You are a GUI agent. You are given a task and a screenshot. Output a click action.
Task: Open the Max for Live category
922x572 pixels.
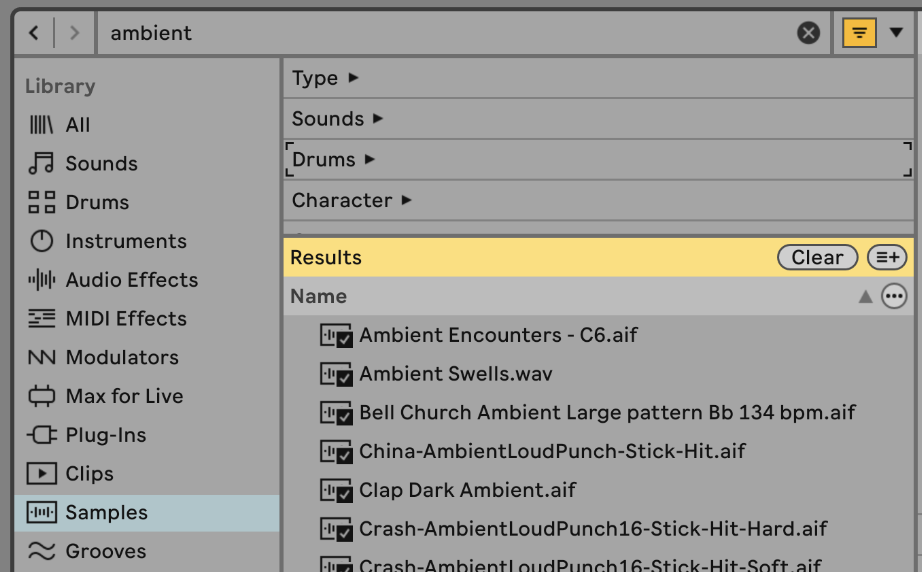click(124, 396)
